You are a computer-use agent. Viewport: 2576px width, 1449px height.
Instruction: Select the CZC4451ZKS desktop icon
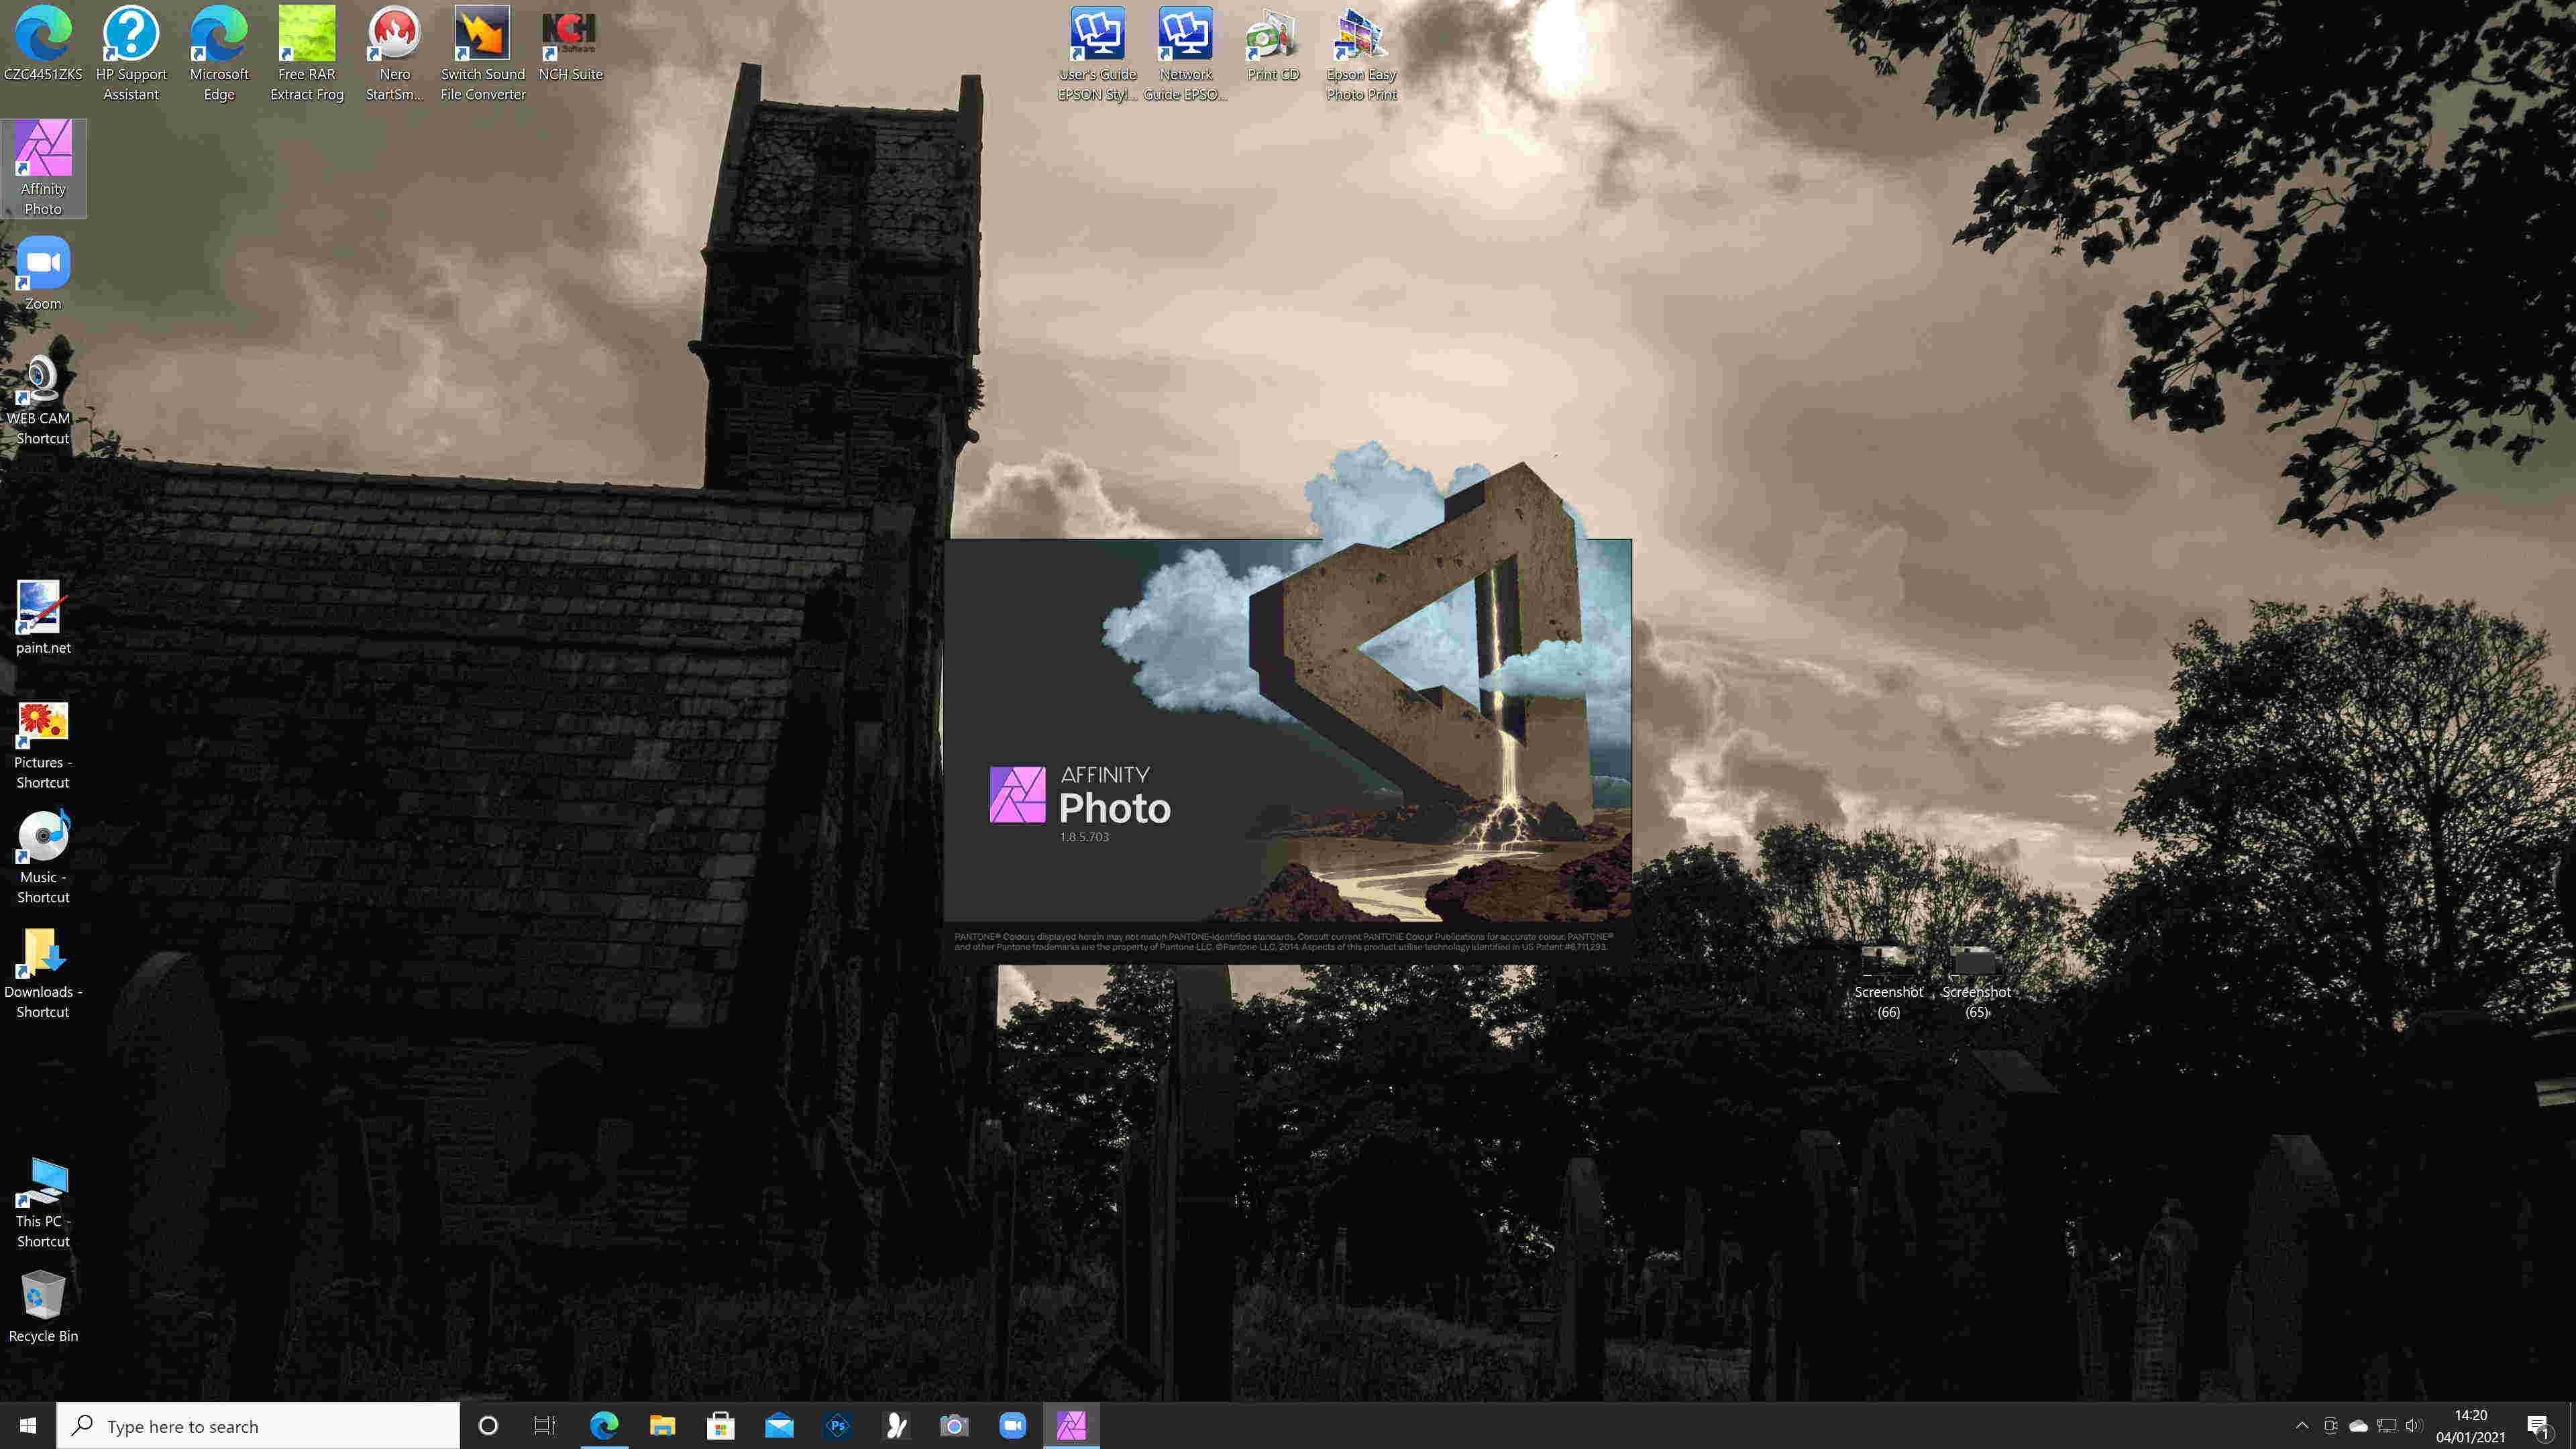[43, 45]
